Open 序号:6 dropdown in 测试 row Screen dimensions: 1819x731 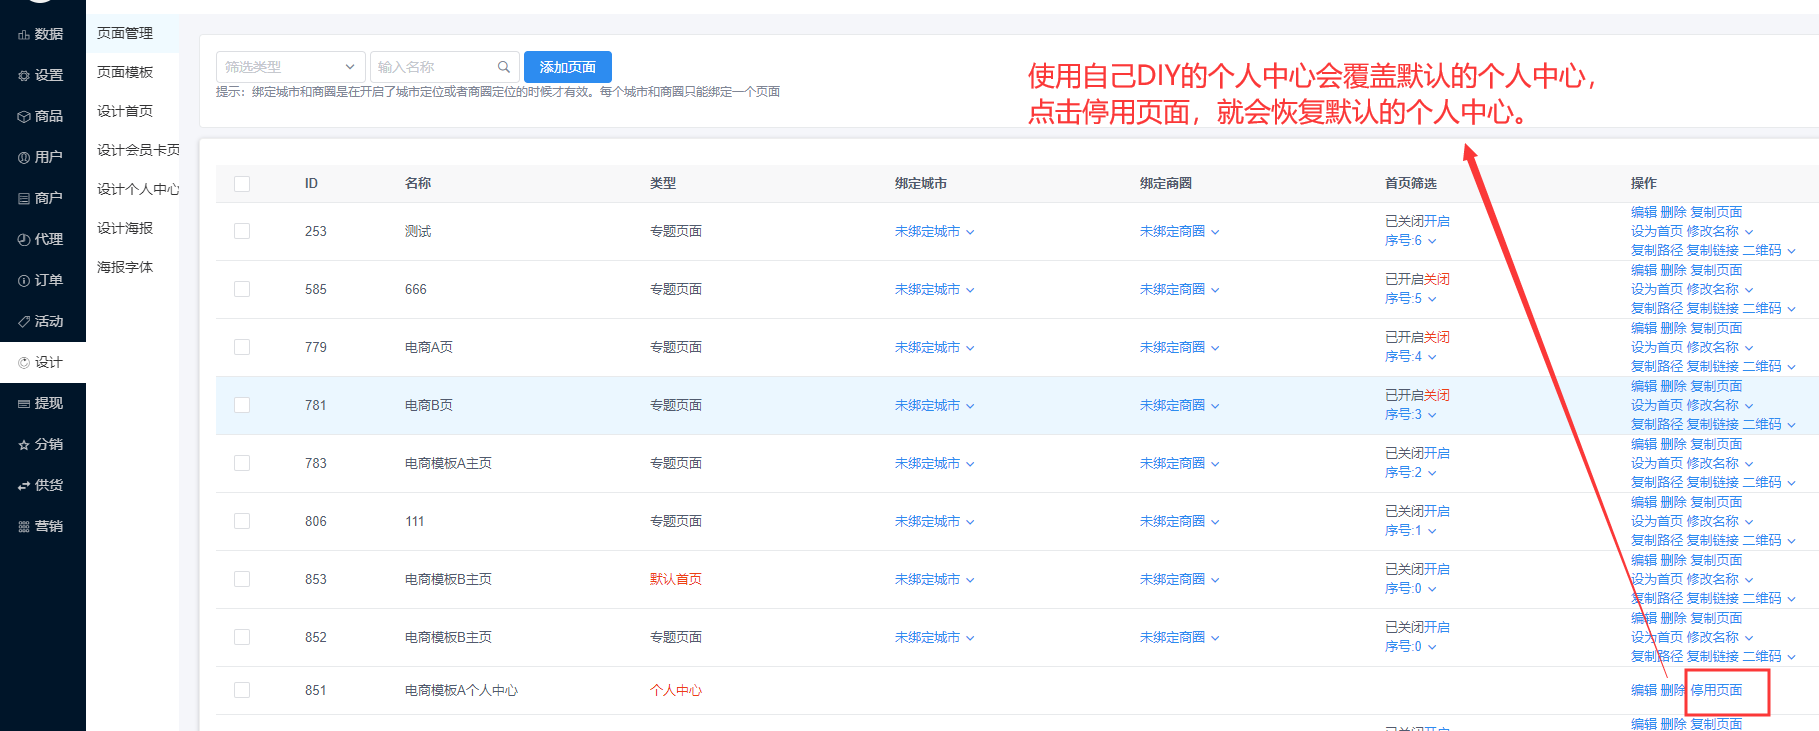point(1410,241)
